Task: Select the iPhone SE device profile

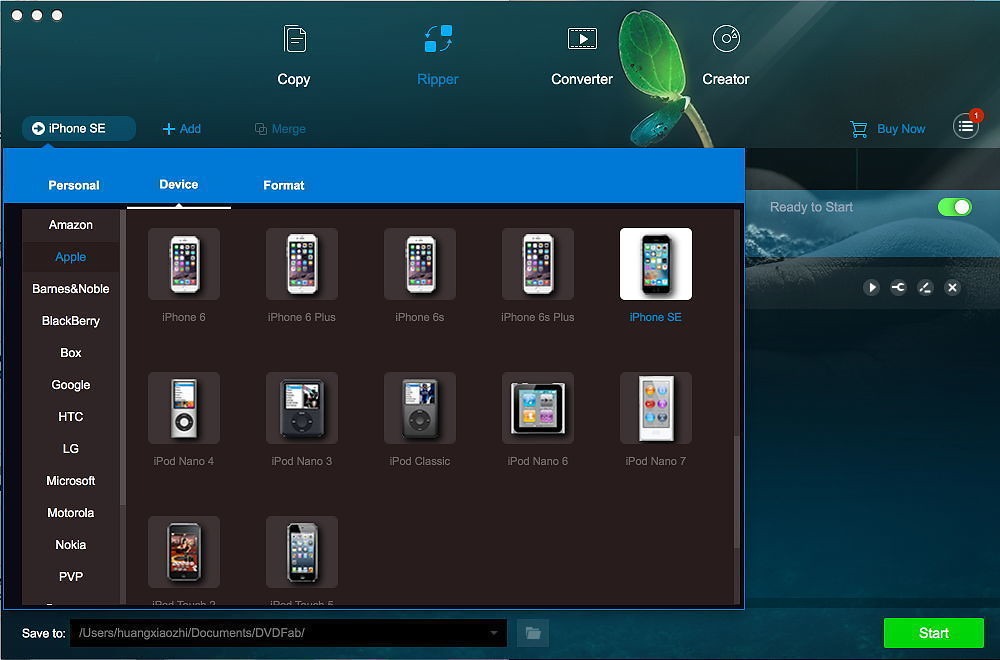Action: coord(656,264)
